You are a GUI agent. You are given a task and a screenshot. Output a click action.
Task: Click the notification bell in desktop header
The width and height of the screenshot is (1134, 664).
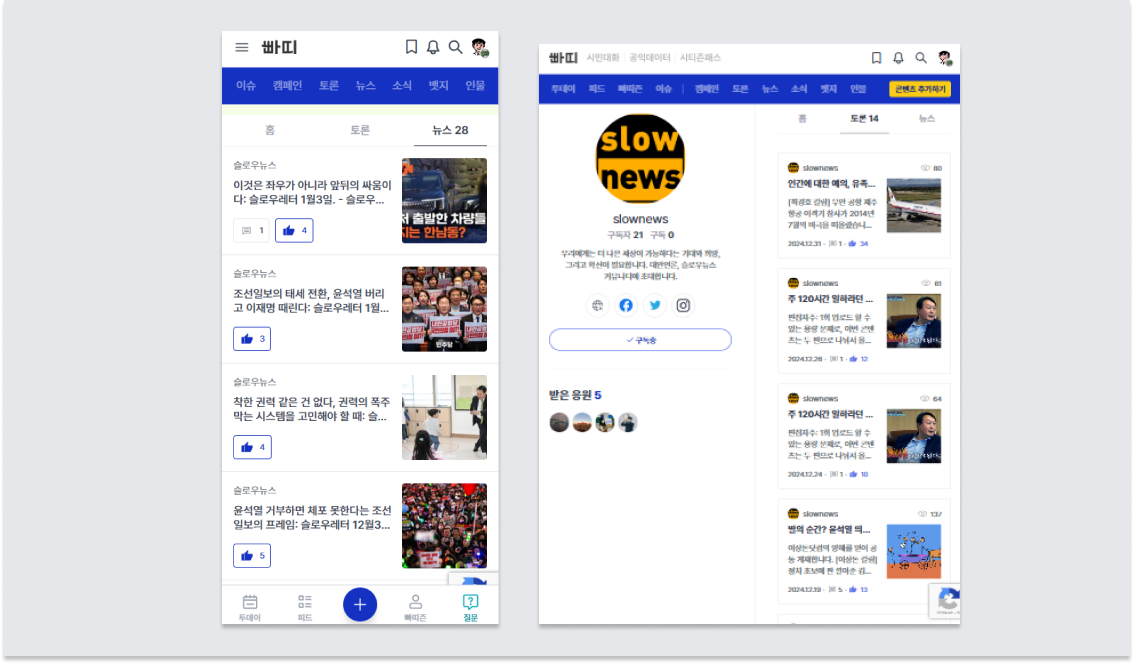[x=898, y=58]
